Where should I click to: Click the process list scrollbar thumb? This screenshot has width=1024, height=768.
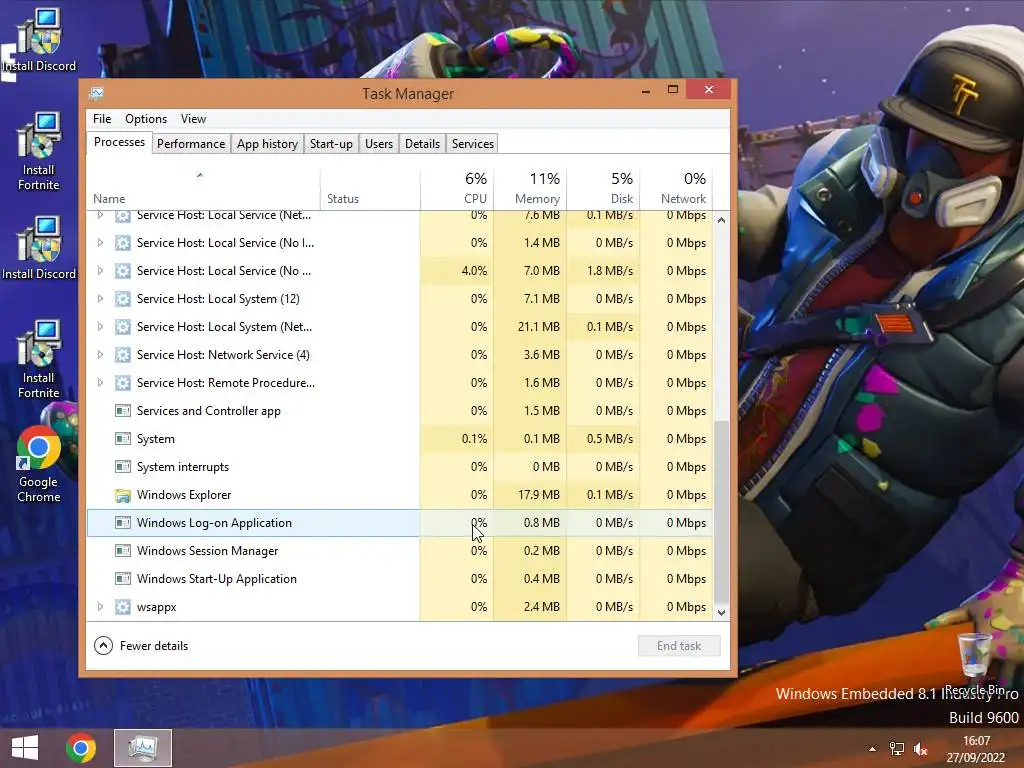[x=721, y=513]
